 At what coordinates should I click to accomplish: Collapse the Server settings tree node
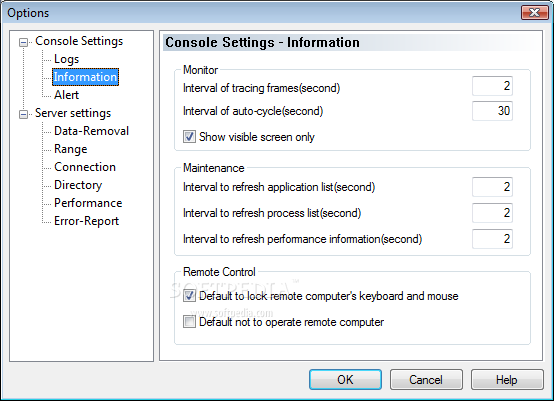pyautogui.click(x=23, y=114)
